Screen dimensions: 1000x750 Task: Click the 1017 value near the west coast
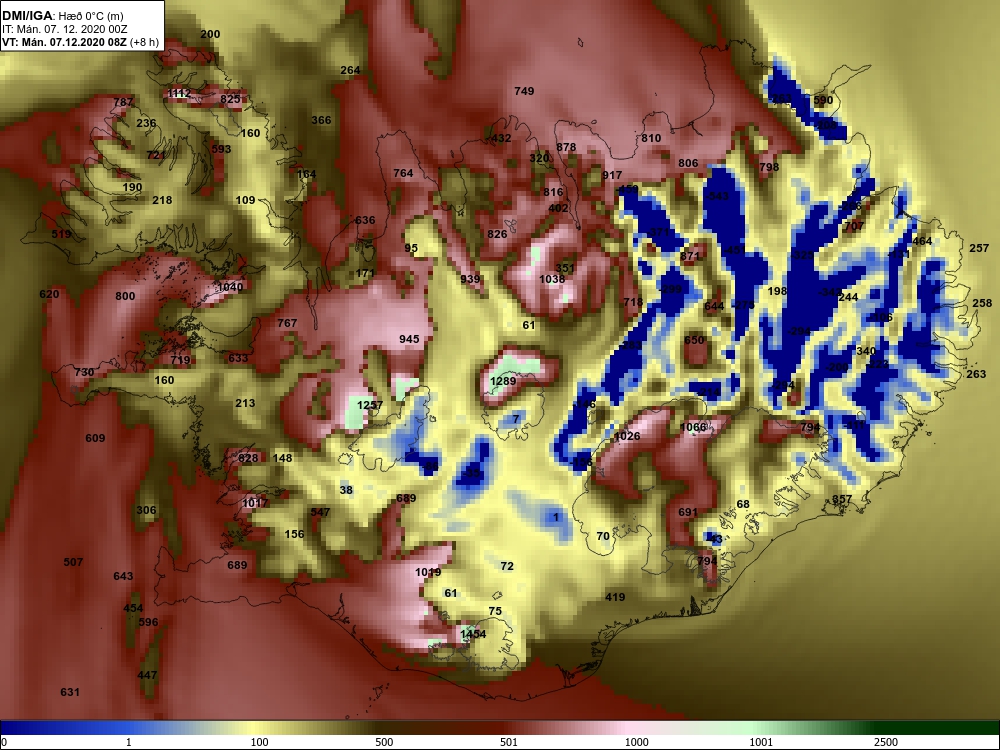click(x=255, y=503)
